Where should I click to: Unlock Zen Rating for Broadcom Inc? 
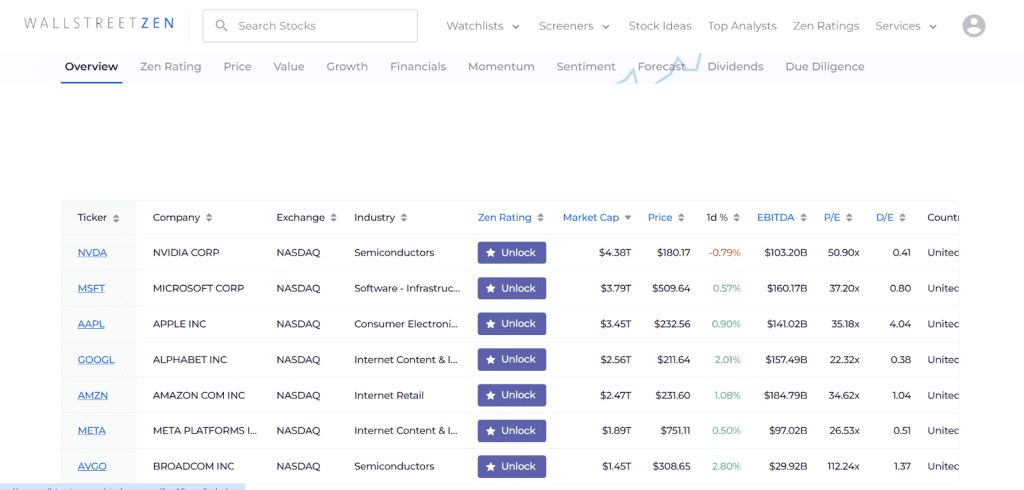point(511,466)
